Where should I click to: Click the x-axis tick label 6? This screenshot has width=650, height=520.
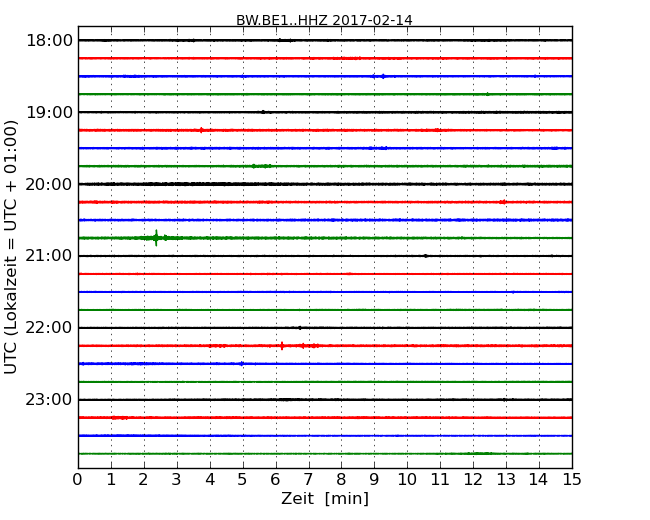point(275,480)
